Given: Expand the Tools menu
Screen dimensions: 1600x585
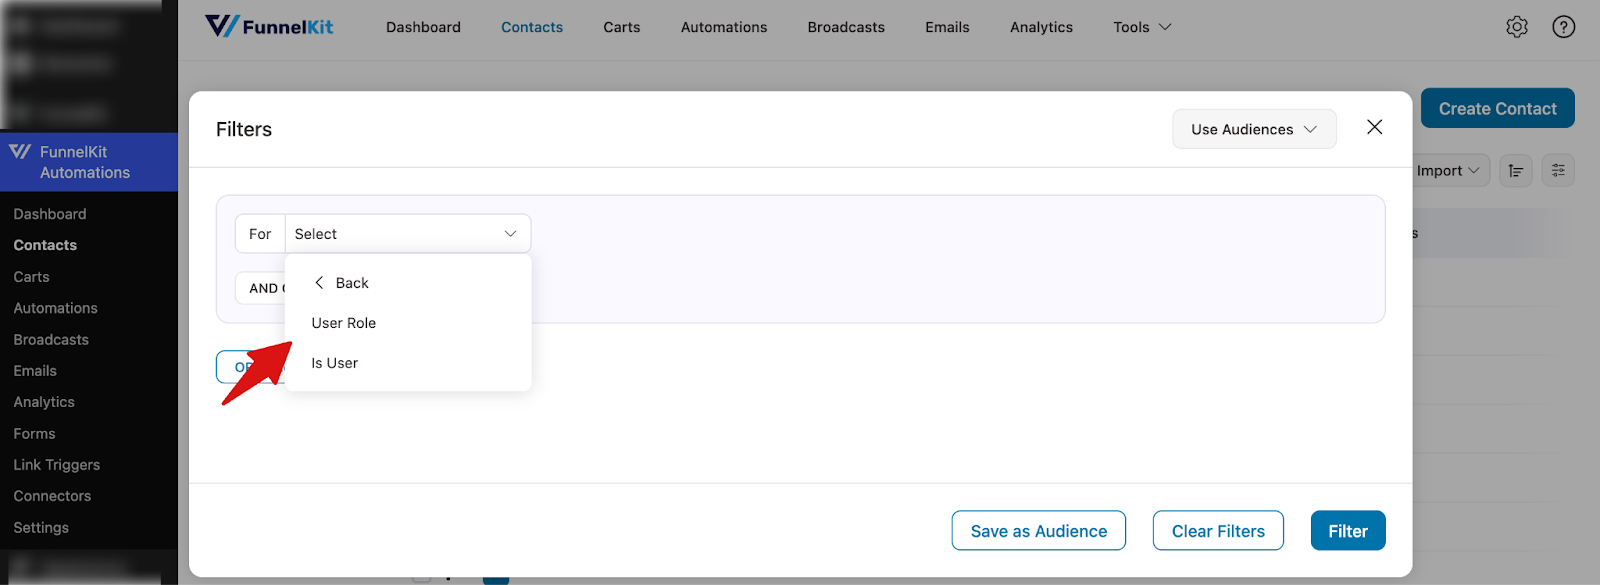Looking at the screenshot, I should coord(1140,27).
